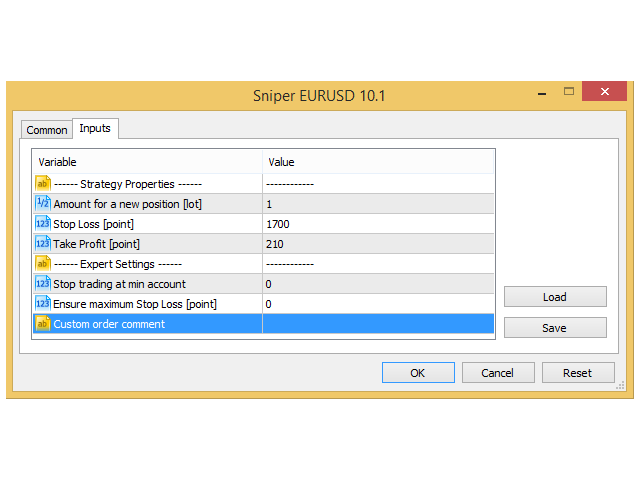This screenshot has width=640, height=480.
Task: Click the Variable column header
Action: (147, 162)
